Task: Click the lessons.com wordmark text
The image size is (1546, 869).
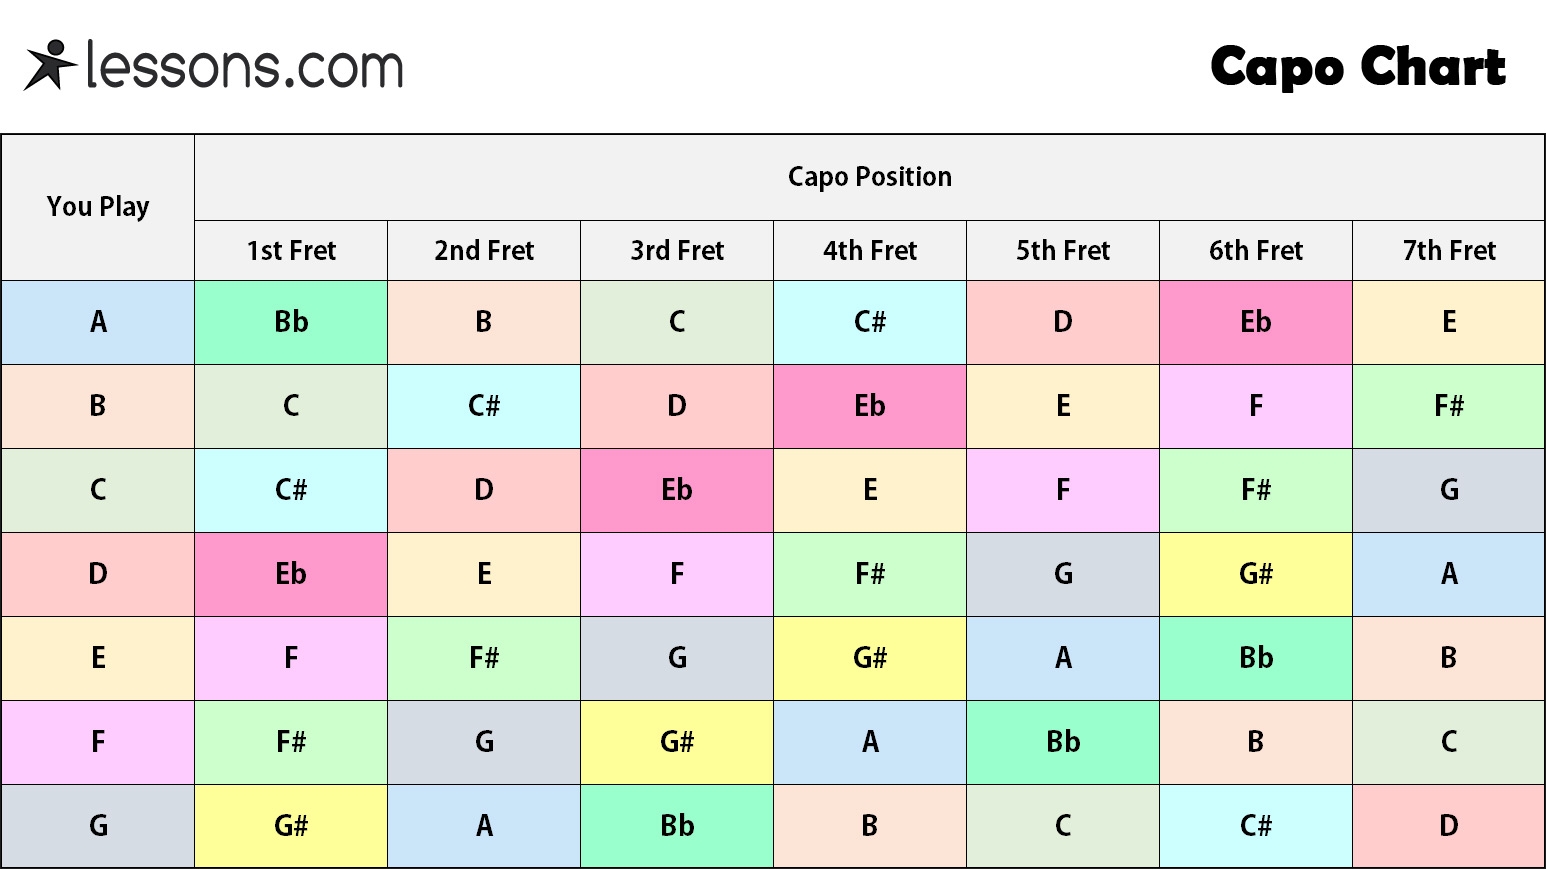Action: [245, 66]
